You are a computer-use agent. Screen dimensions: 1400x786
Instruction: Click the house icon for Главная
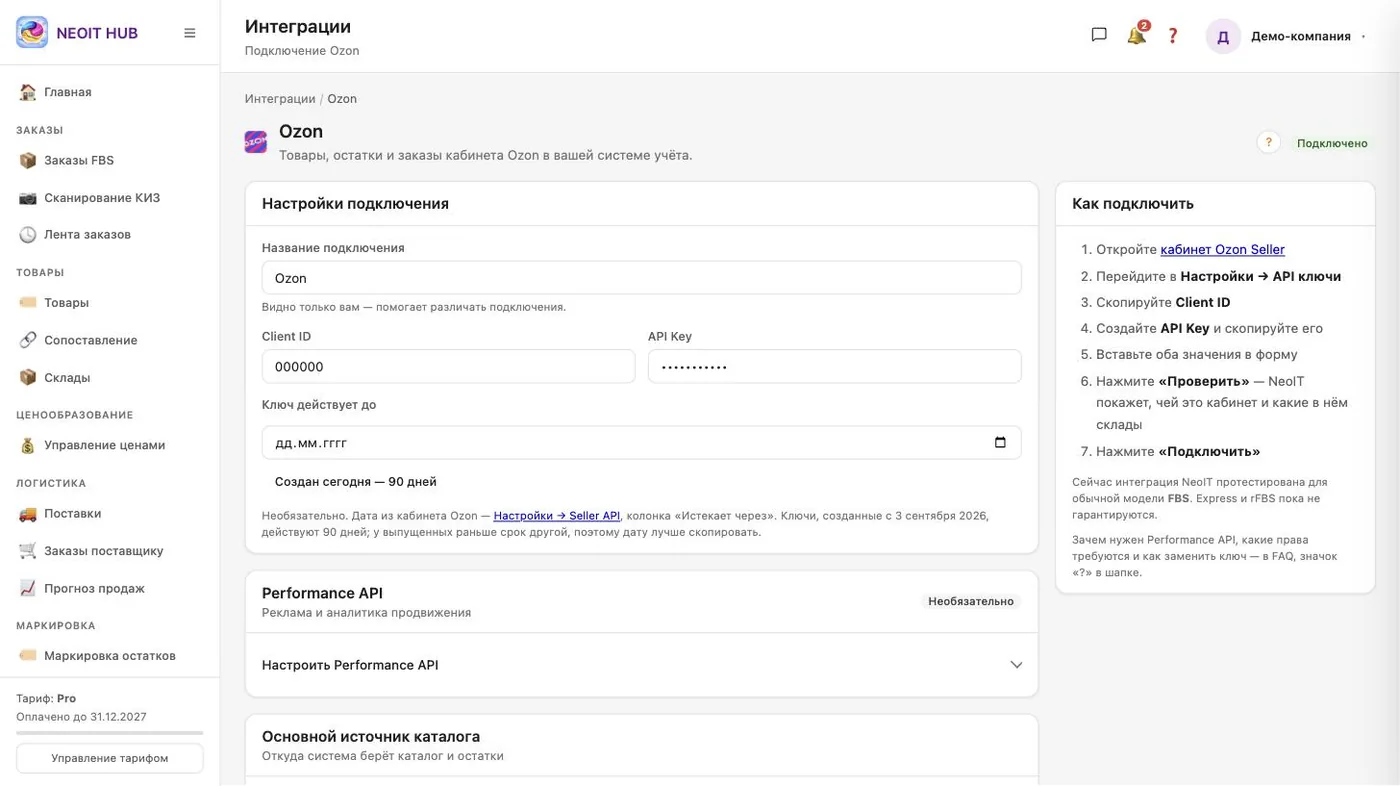coord(28,92)
